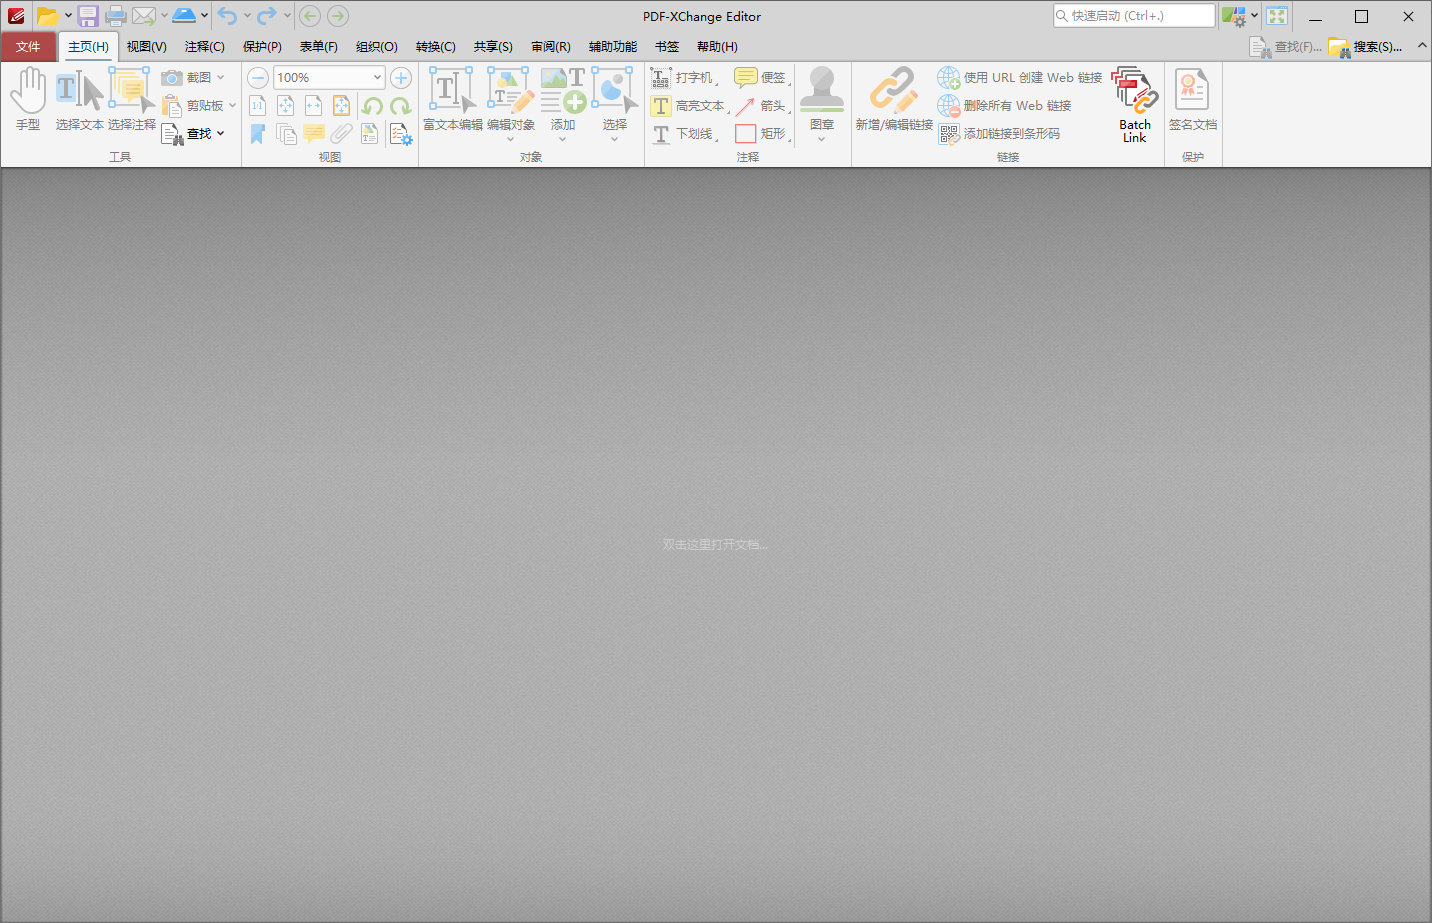Open 新增/编辑链接 link editor
Screen dimensions: 1432x923
click(893, 97)
